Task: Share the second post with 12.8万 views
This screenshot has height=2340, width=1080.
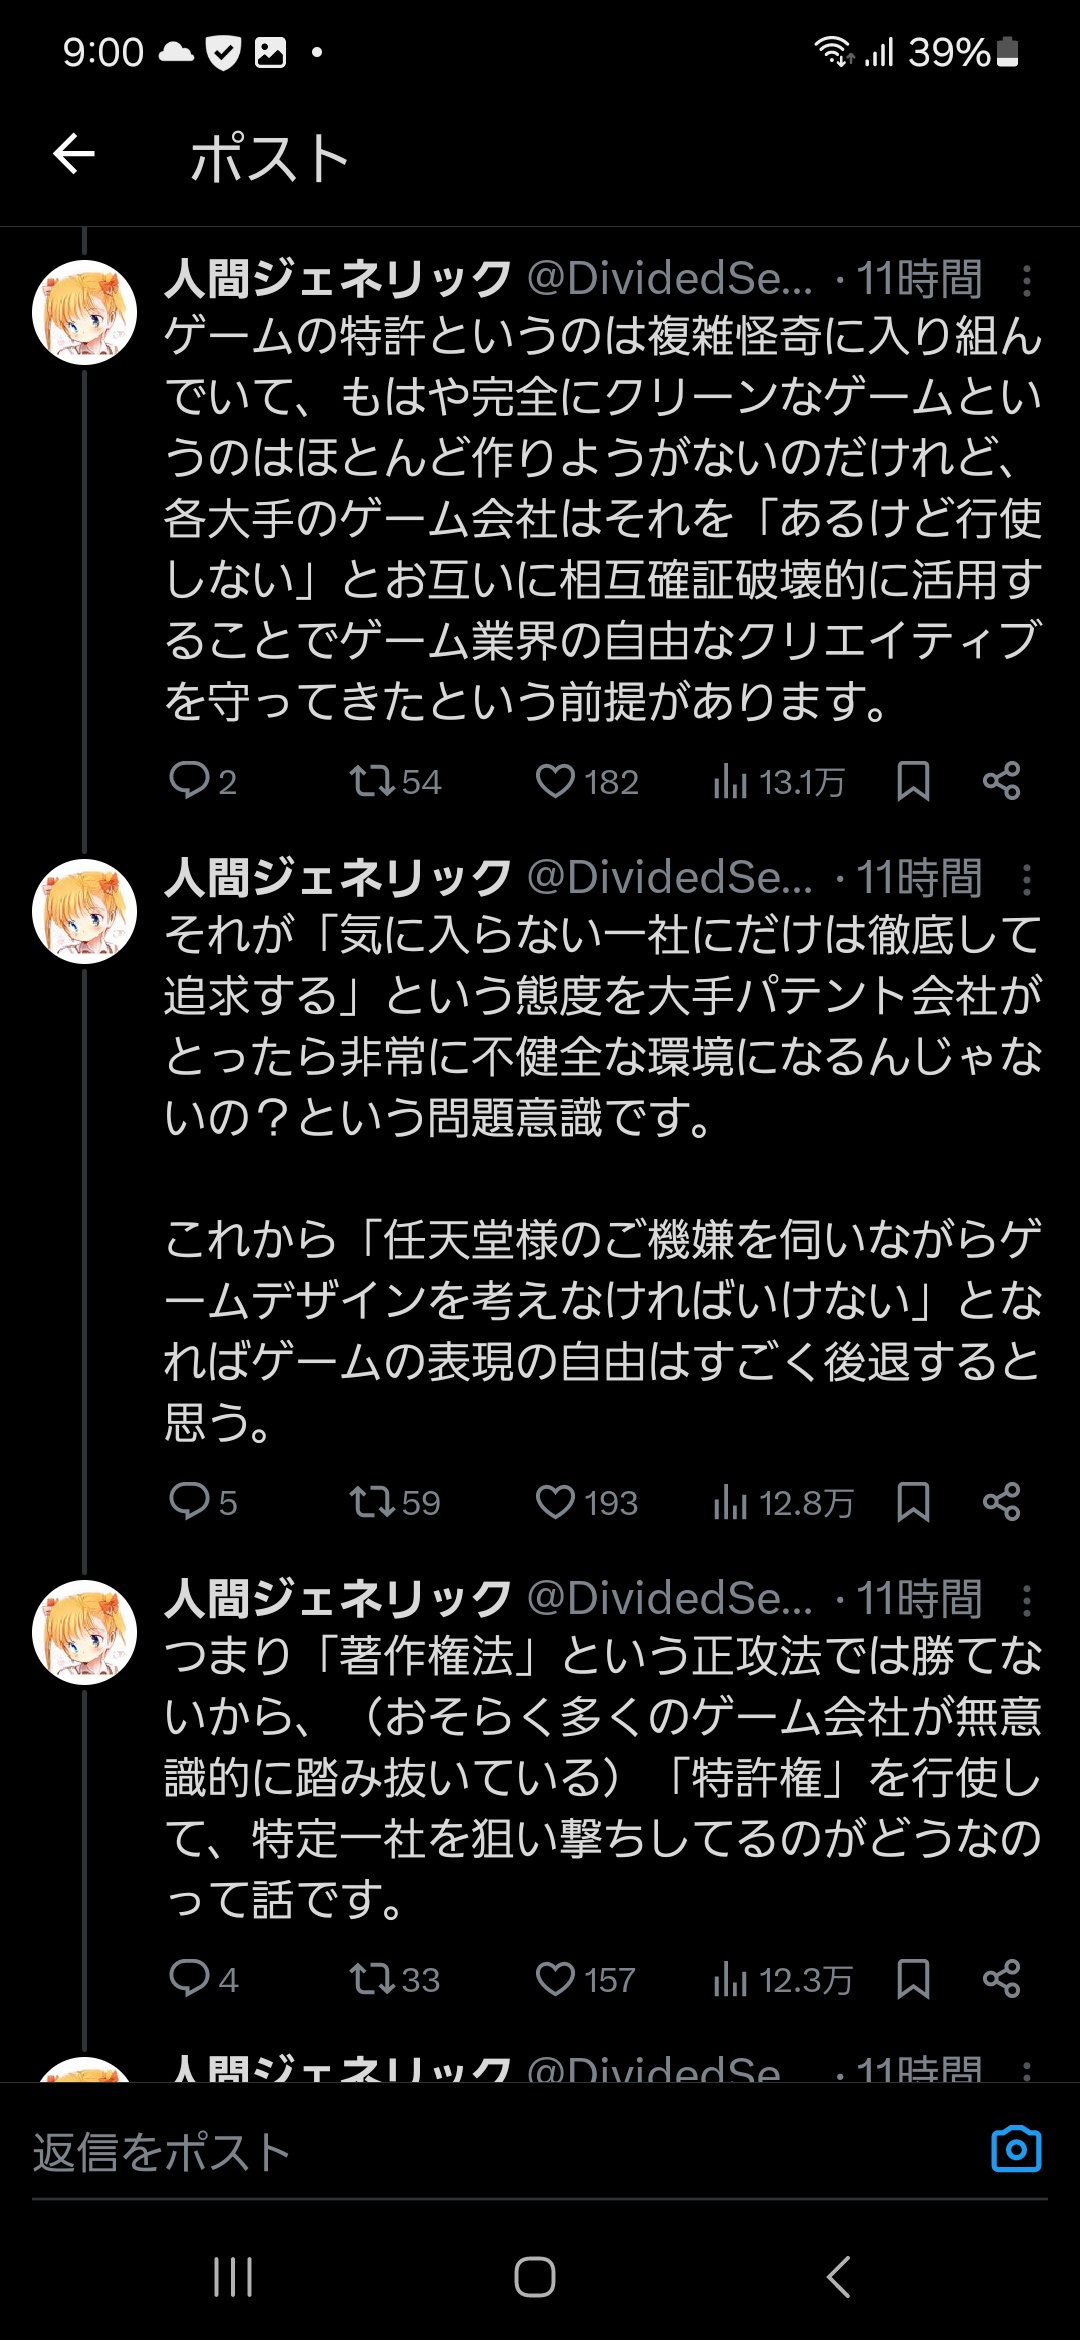Action: tap(1001, 1502)
